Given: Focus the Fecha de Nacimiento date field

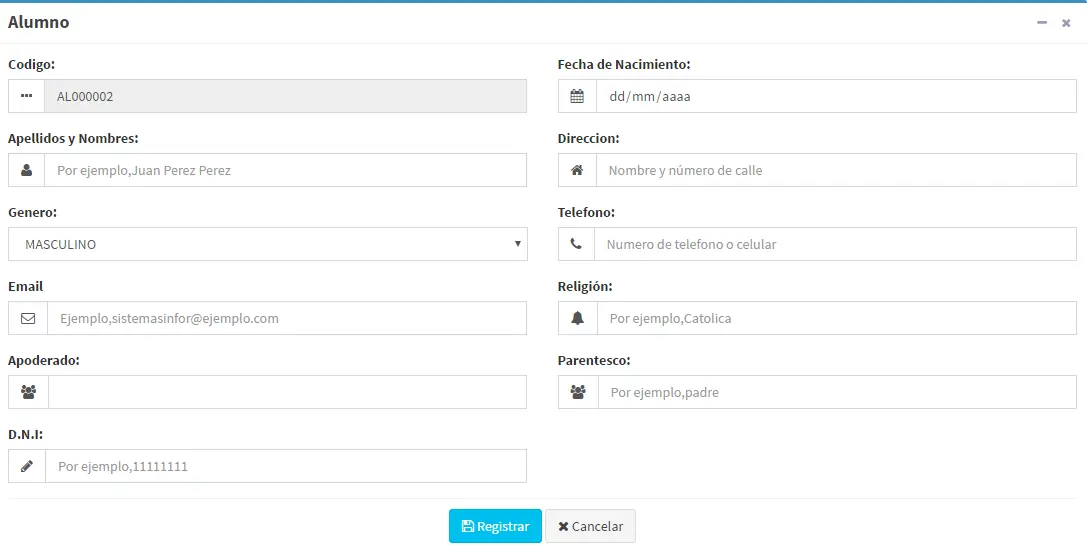Looking at the screenshot, I should pos(836,96).
